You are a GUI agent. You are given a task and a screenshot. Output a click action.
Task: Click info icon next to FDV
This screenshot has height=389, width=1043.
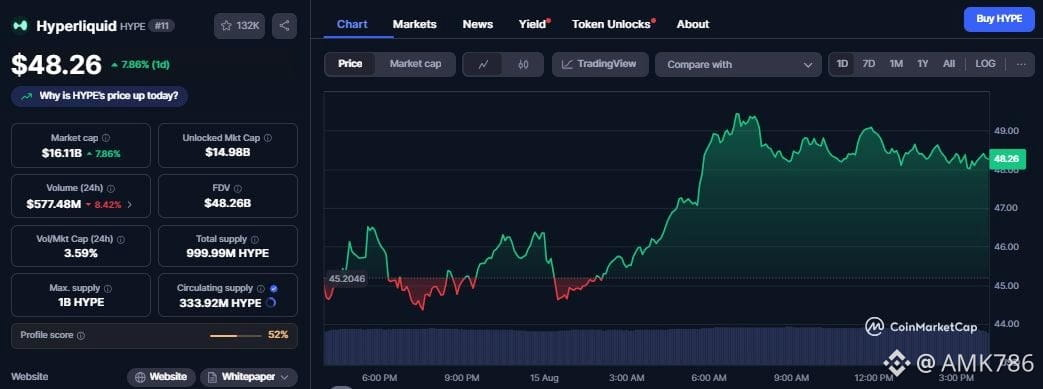click(237, 188)
